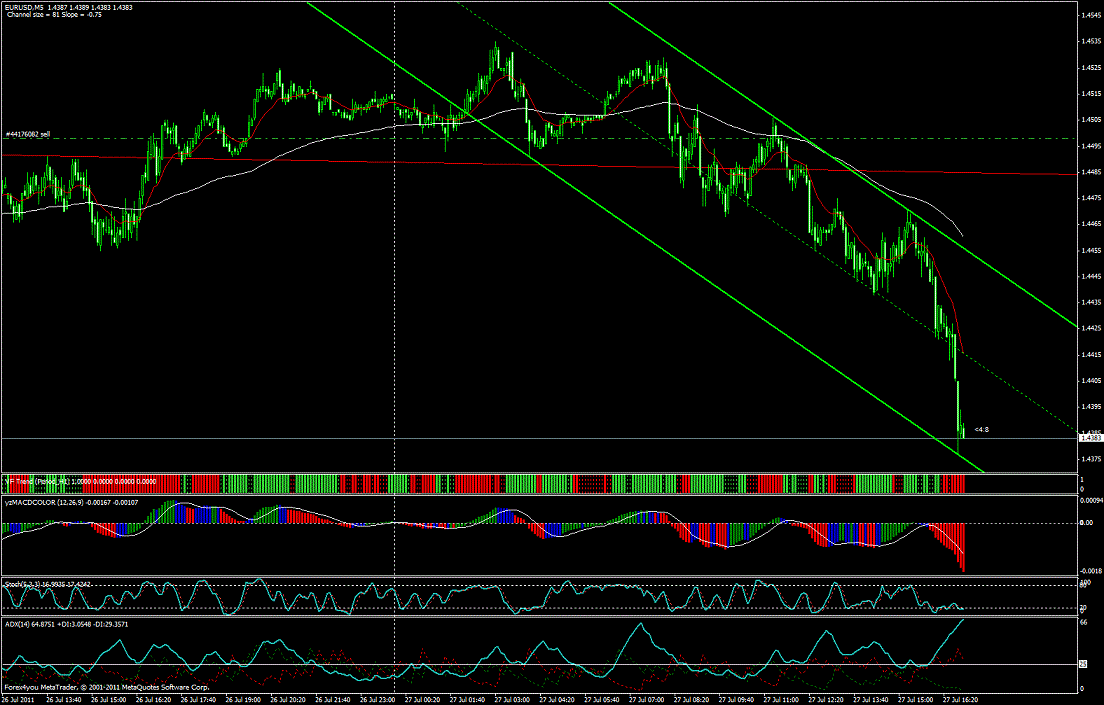The width and height of the screenshot is (1104, 705).
Task: Click the 1.4475 price scale label
Action: 1091,198
